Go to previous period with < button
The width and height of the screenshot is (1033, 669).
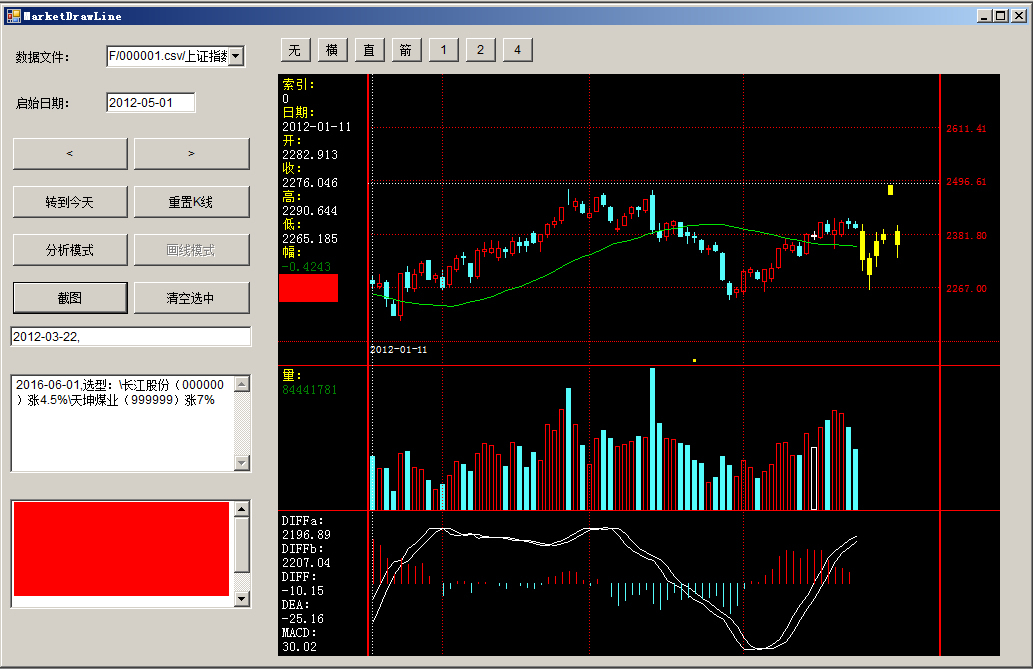pos(69,154)
